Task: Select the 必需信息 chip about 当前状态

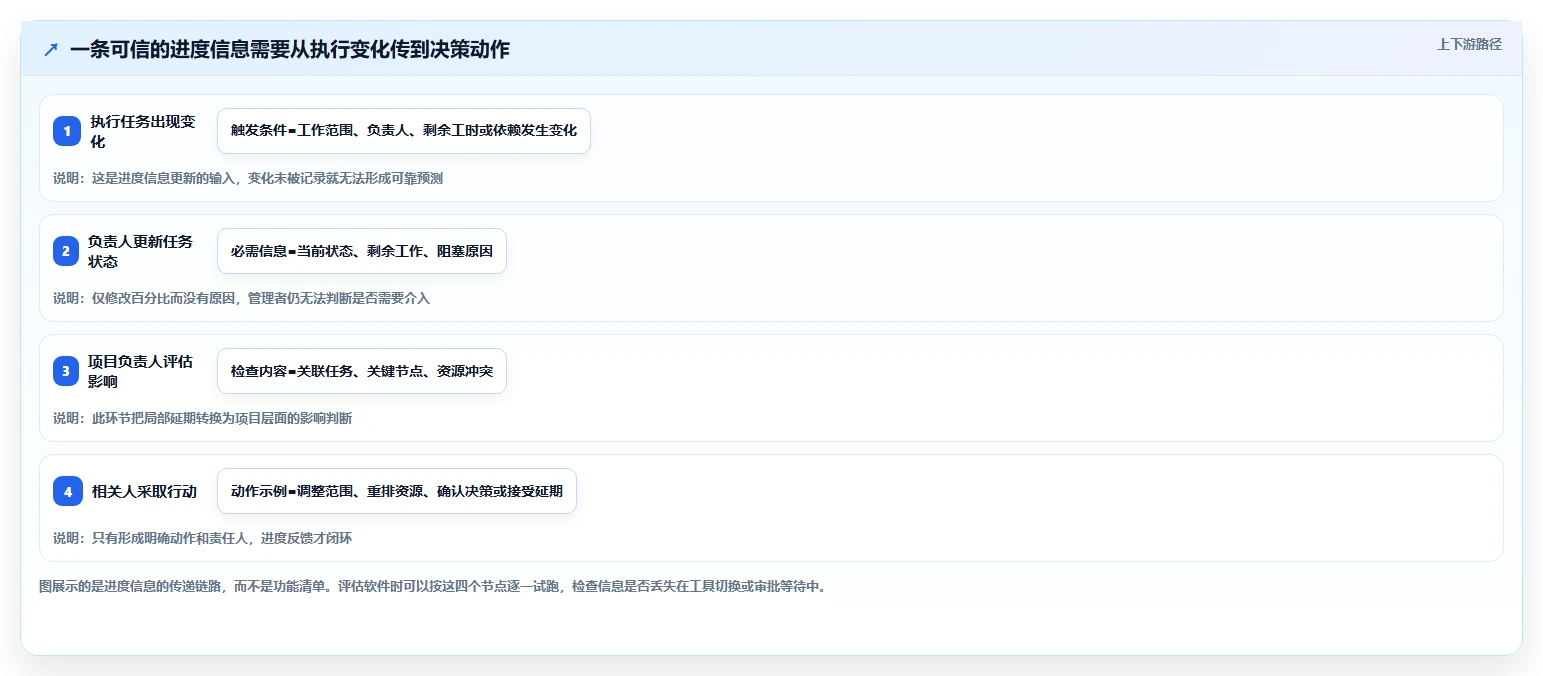Action: coord(362,251)
